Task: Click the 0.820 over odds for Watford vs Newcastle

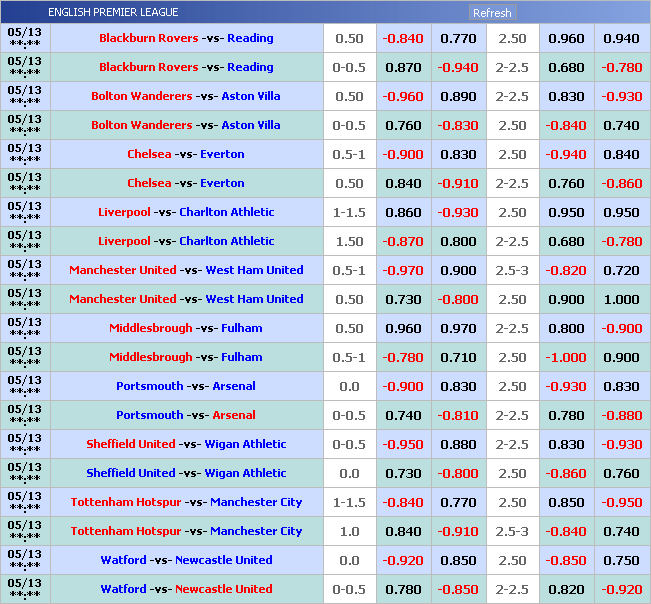Action: [x=566, y=590]
